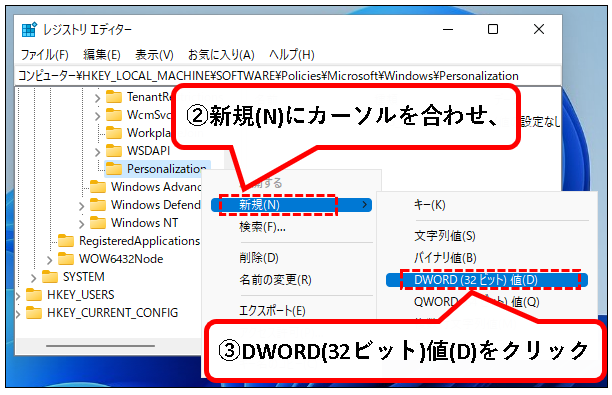Expand the HKEY_USERS hive
Image resolution: width=612 pixels, height=395 pixels.
click(x=18, y=295)
